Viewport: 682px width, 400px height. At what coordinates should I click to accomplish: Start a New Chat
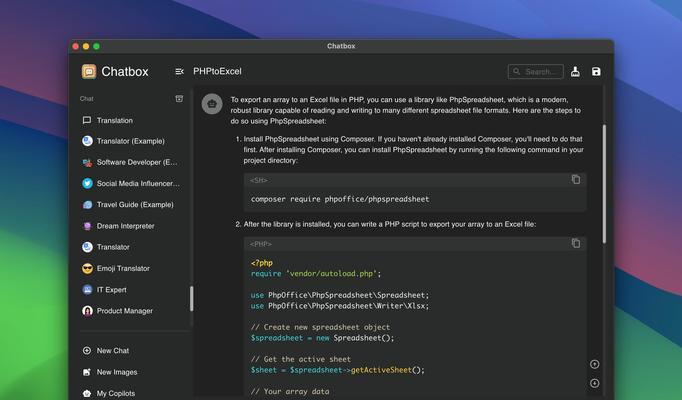pos(112,351)
